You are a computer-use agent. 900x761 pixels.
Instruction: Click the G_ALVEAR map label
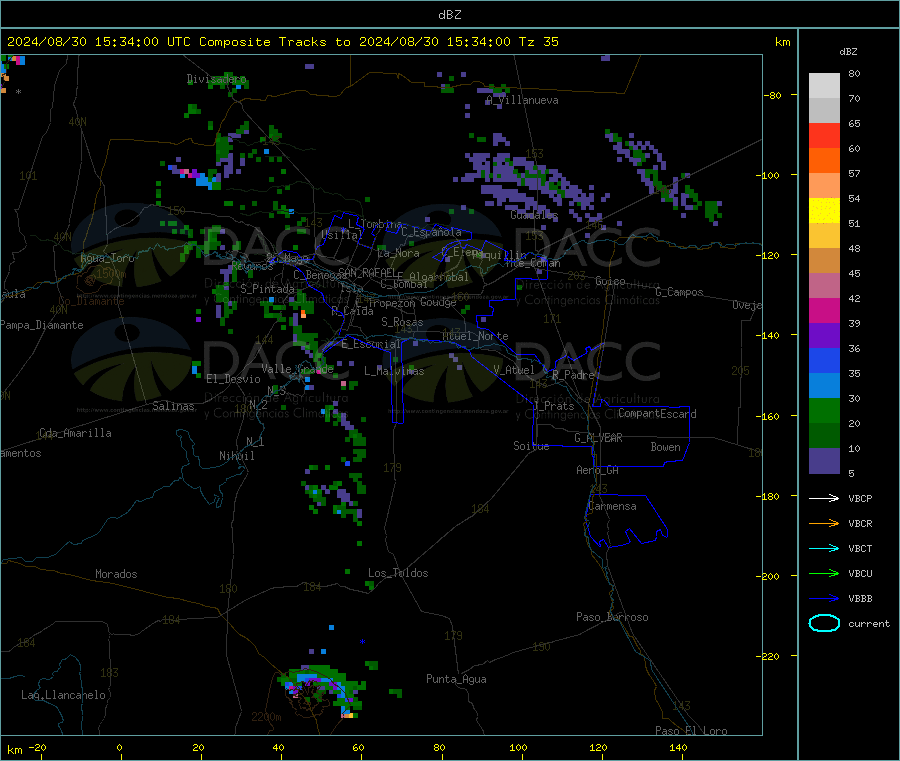[x=598, y=438]
